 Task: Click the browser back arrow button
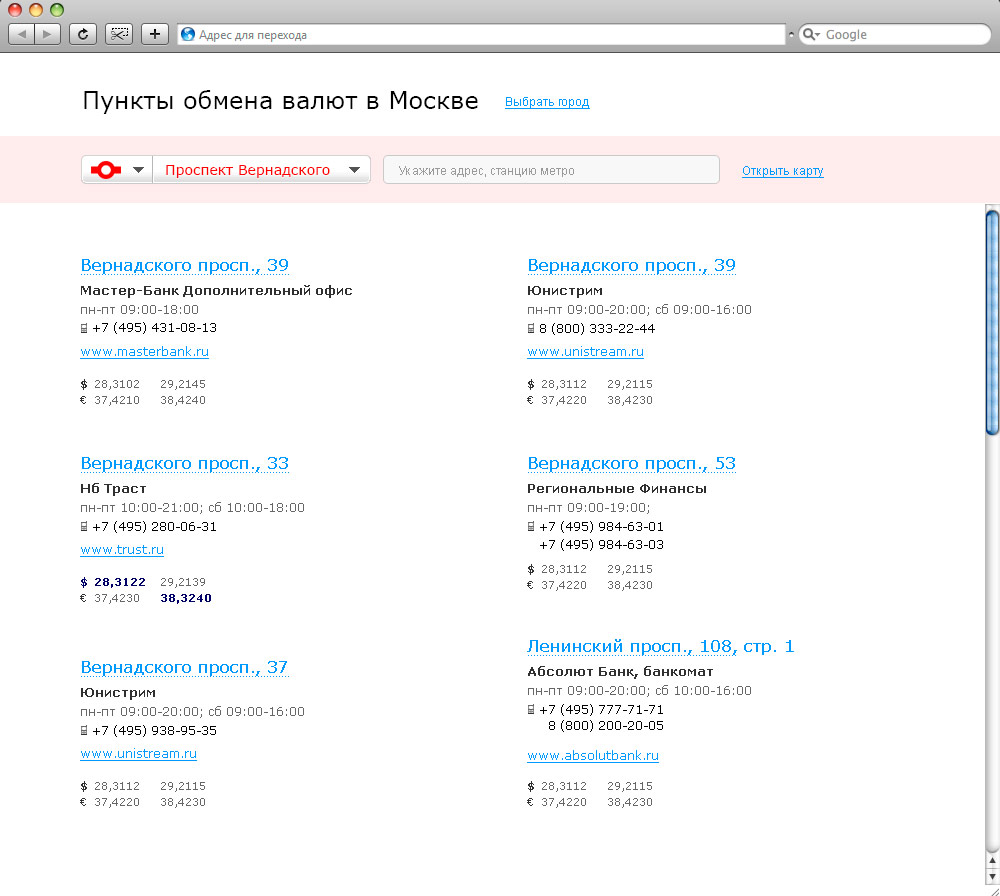22,34
